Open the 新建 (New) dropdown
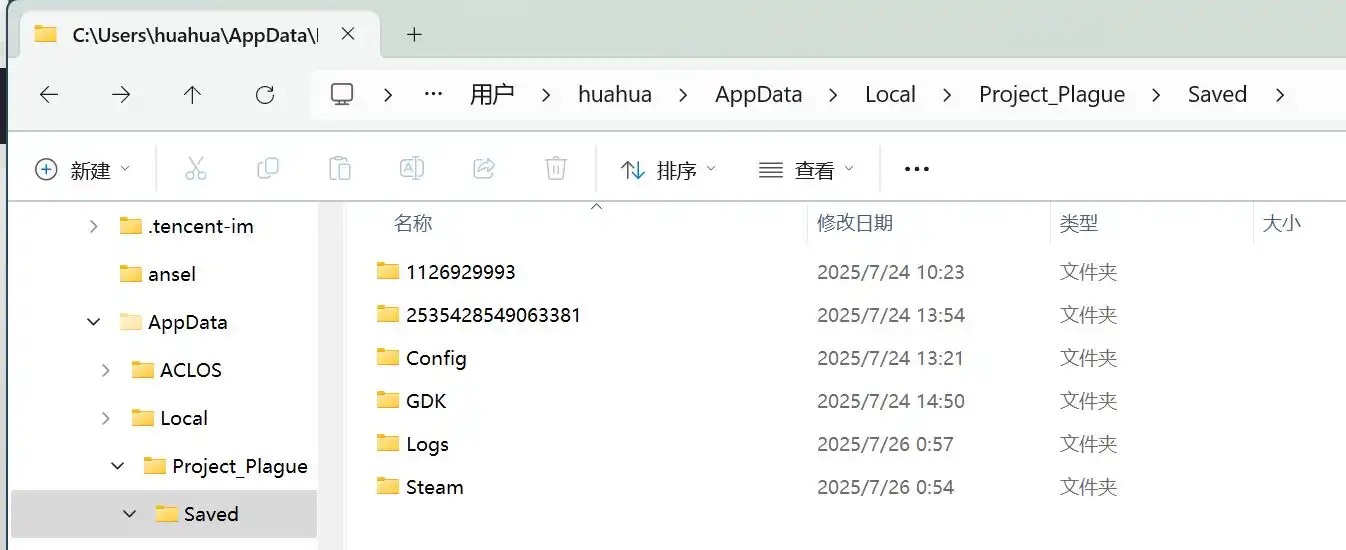This screenshot has height=550, width=1346. tap(83, 170)
